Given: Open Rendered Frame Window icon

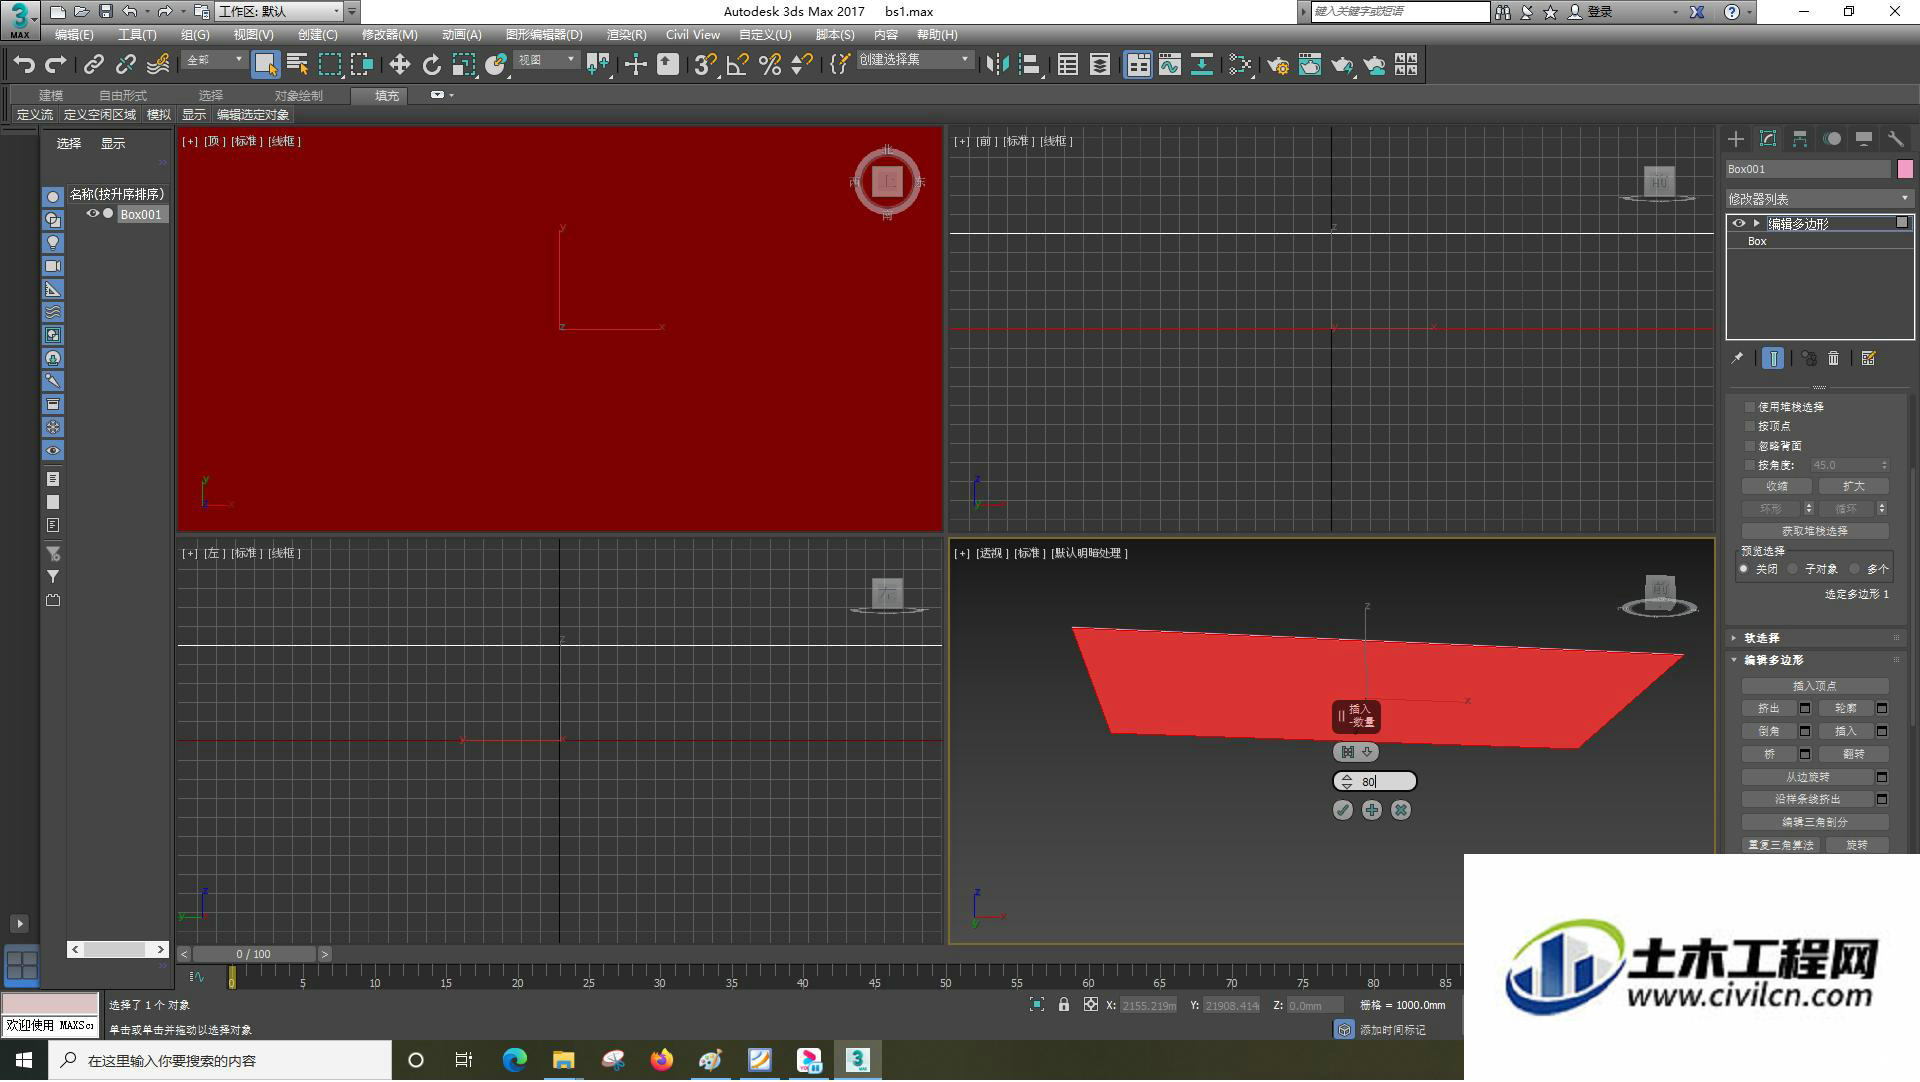Looking at the screenshot, I should click(x=1309, y=65).
